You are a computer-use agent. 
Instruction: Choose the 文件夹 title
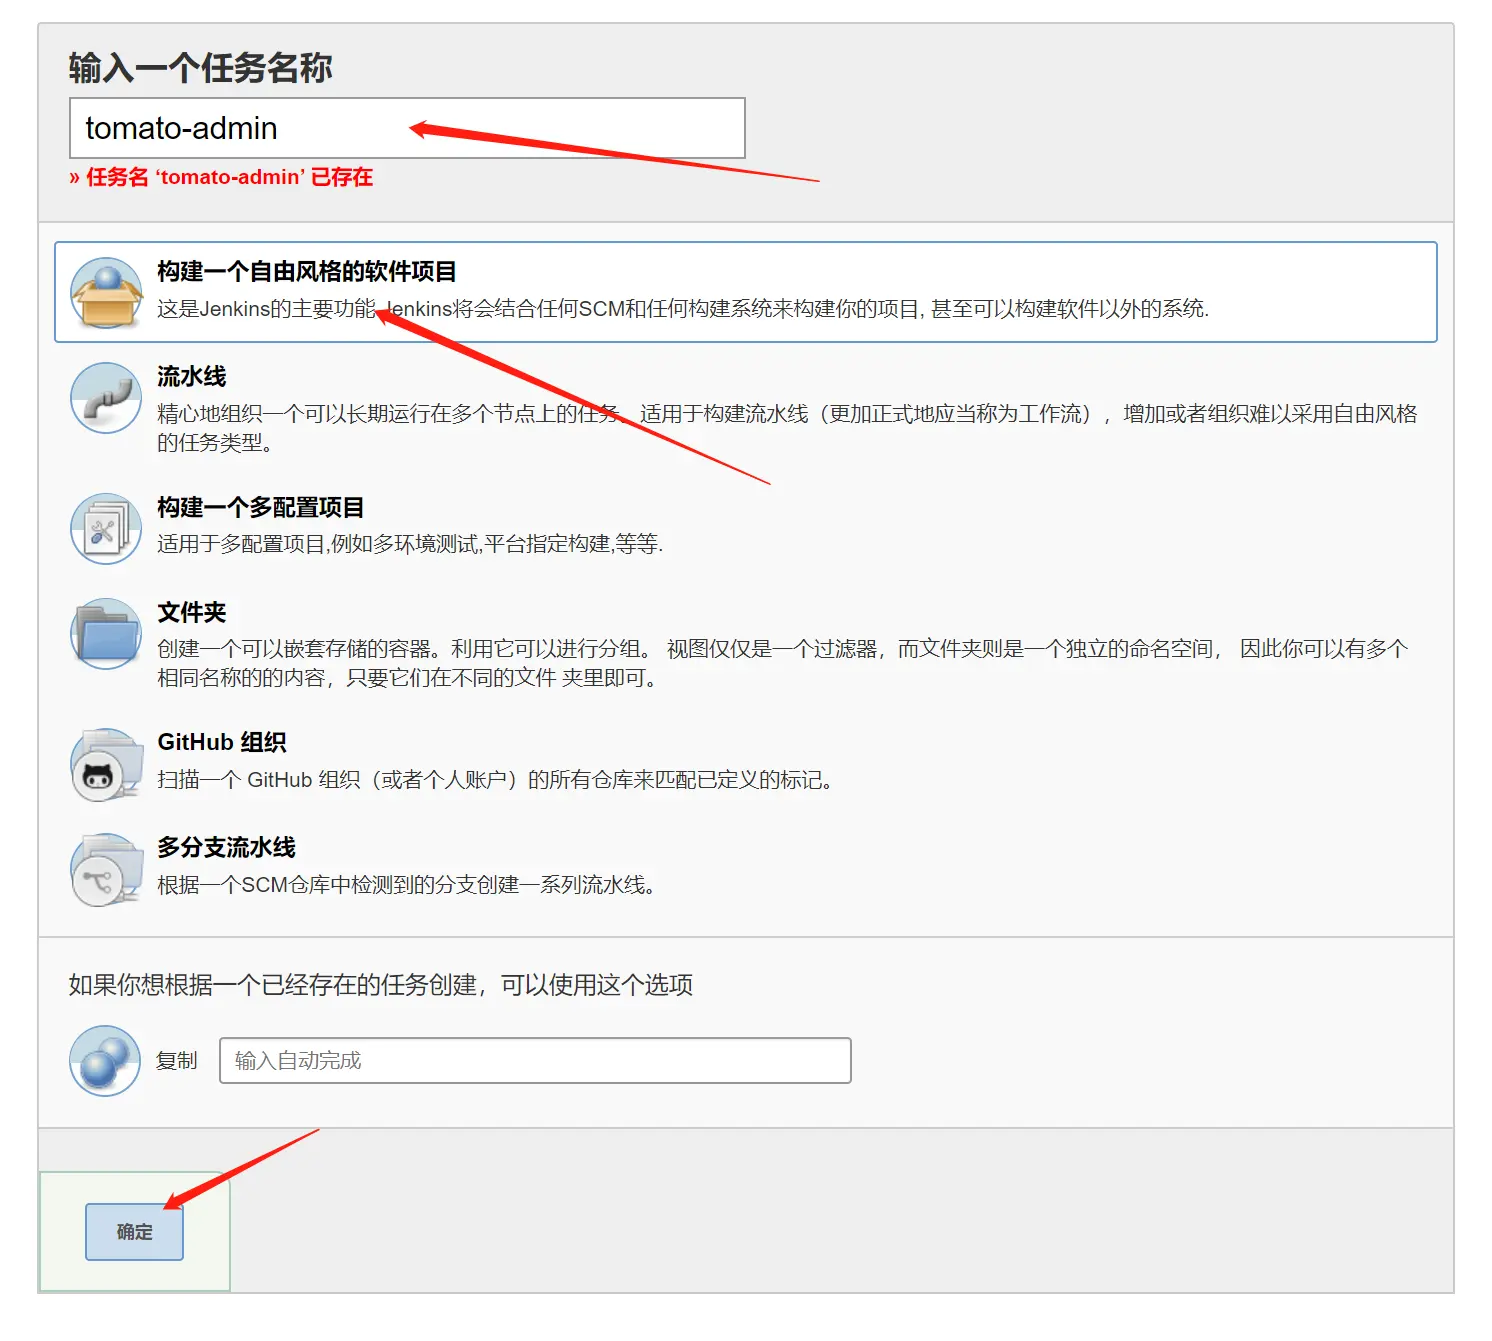(192, 613)
